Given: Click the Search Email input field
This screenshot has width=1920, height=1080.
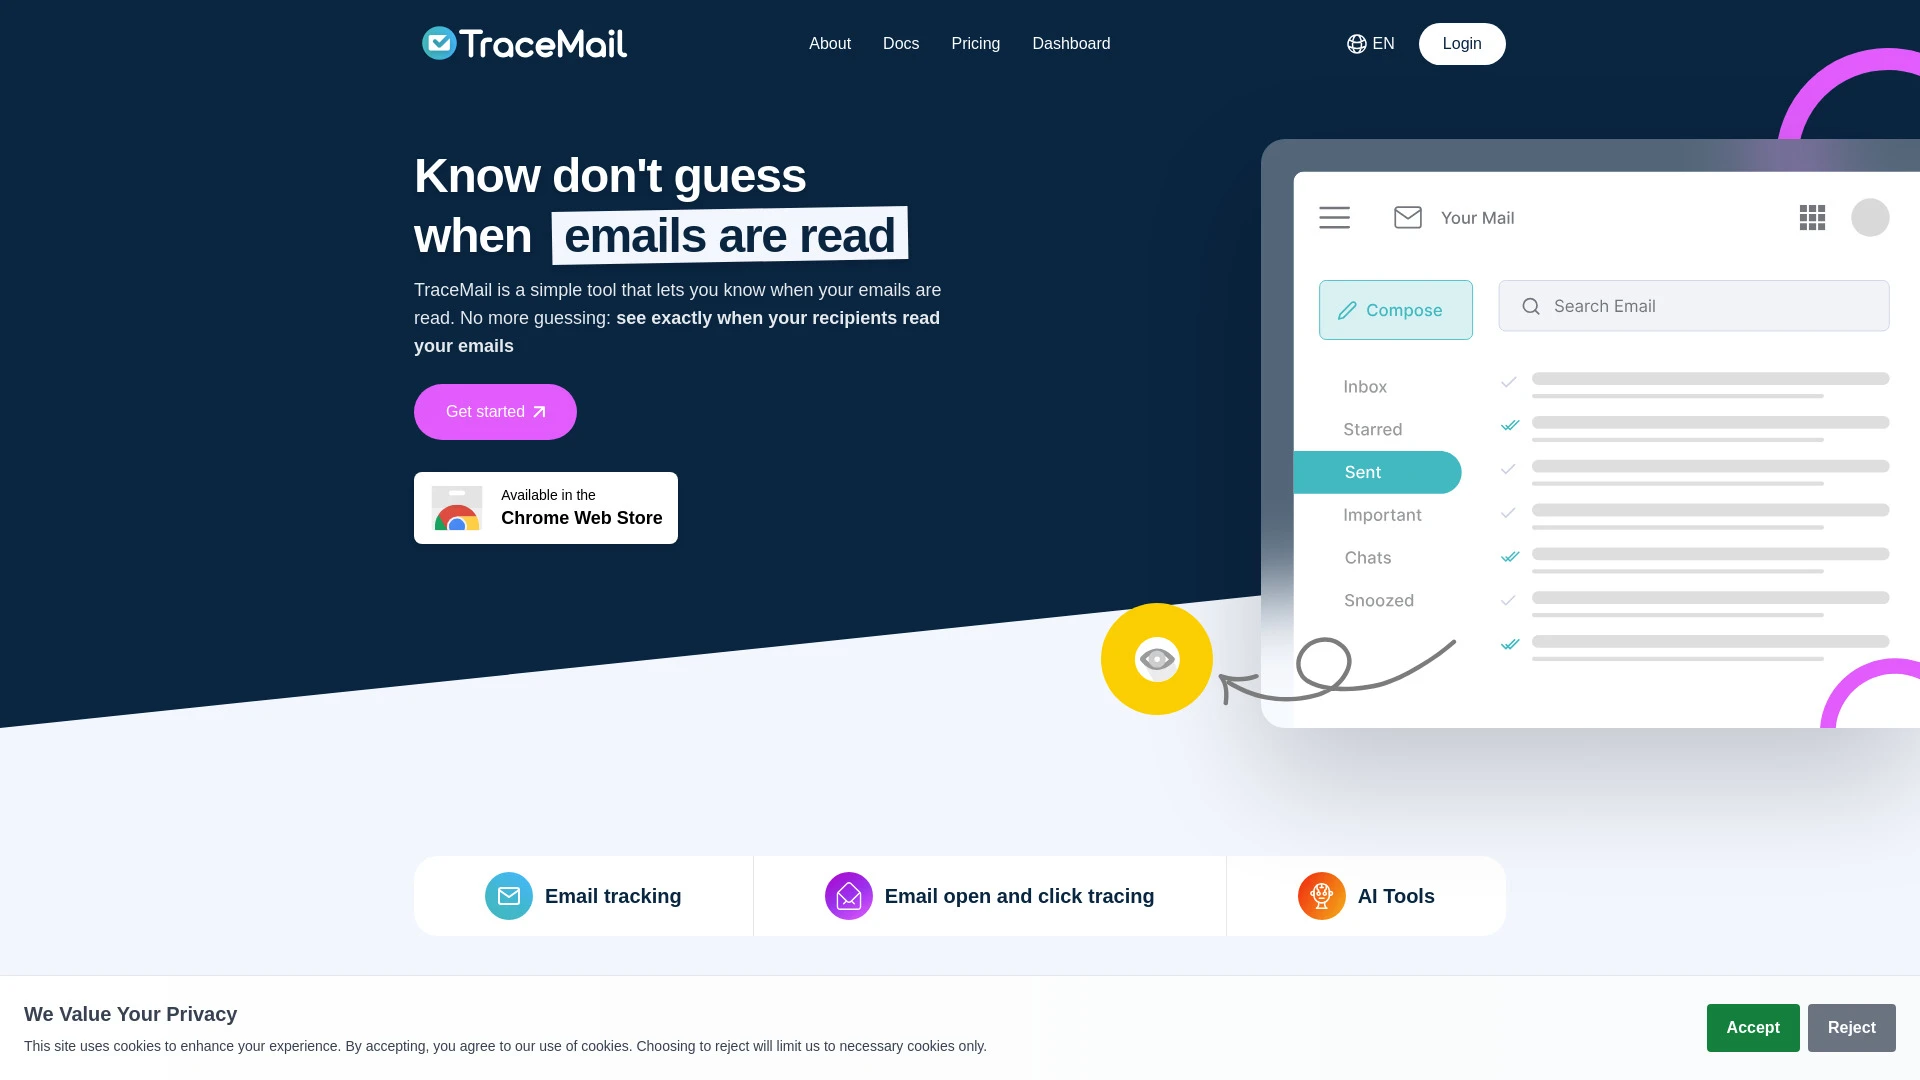Looking at the screenshot, I should click(x=1693, y=305).
